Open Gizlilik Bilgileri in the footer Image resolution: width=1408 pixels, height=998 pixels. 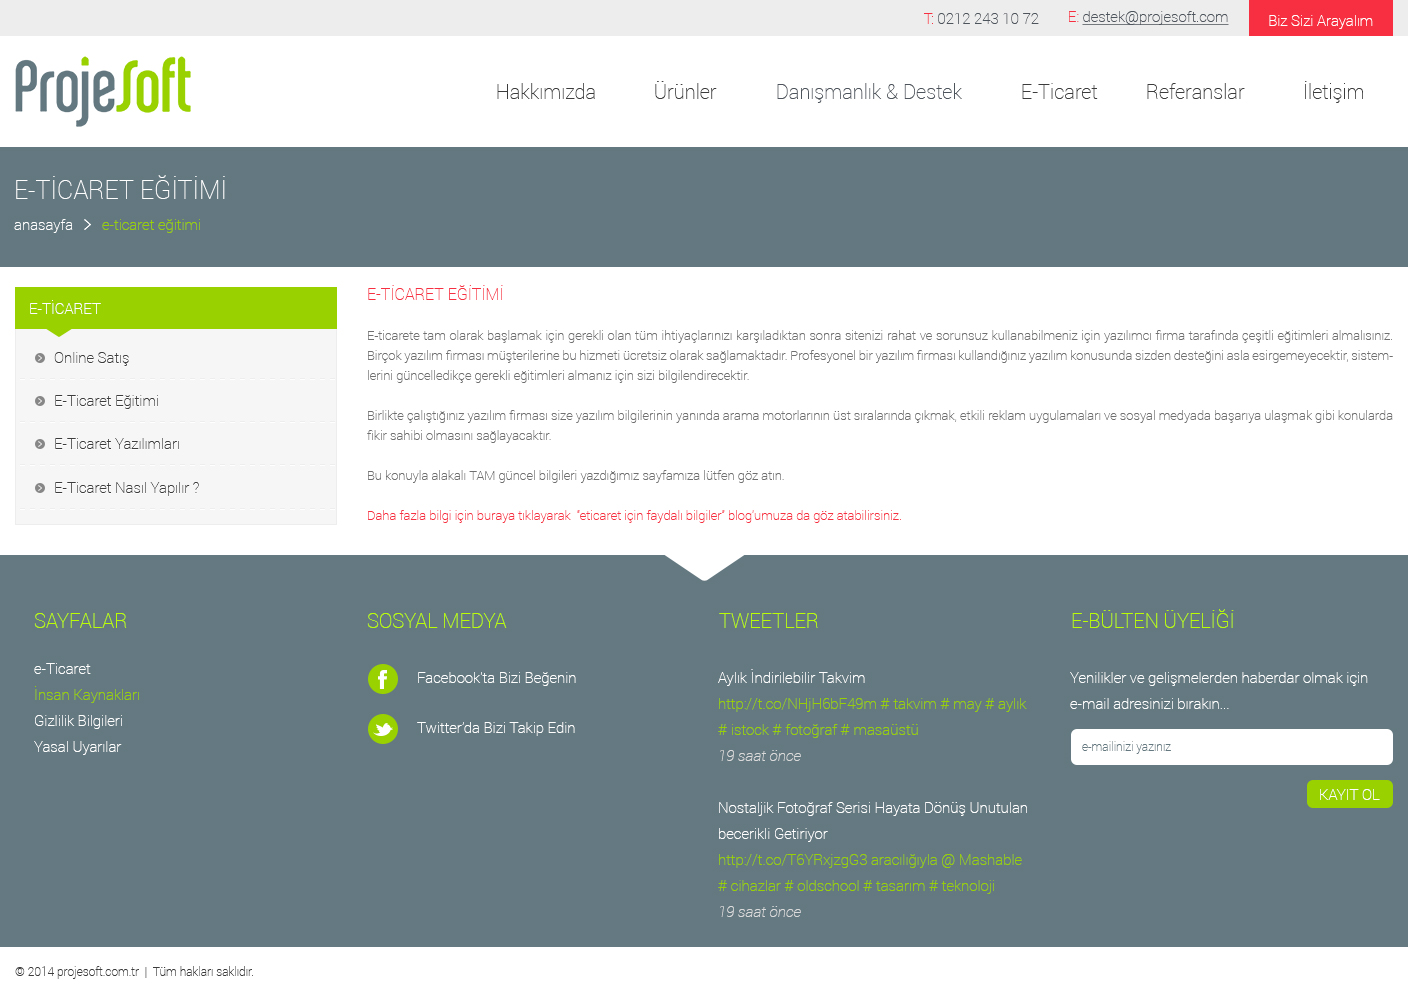[78, 721]
